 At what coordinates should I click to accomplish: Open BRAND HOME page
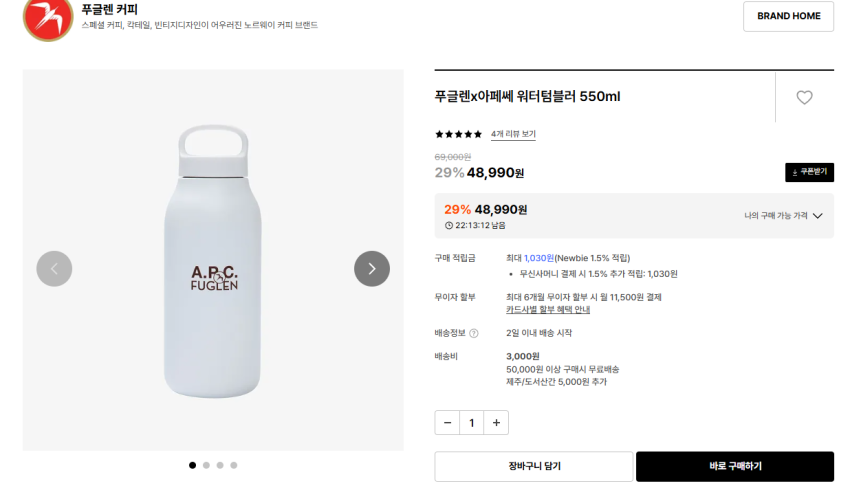tap(788, 16)
